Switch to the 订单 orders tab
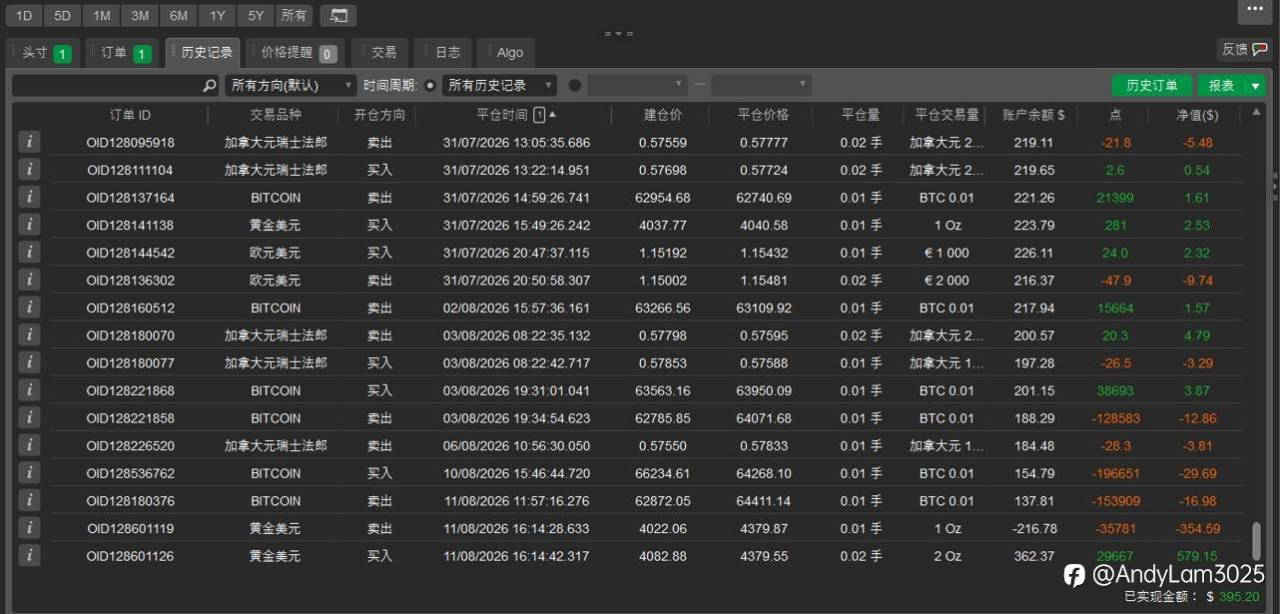Viewport: 1280px width, 614px height. (124, 53)
